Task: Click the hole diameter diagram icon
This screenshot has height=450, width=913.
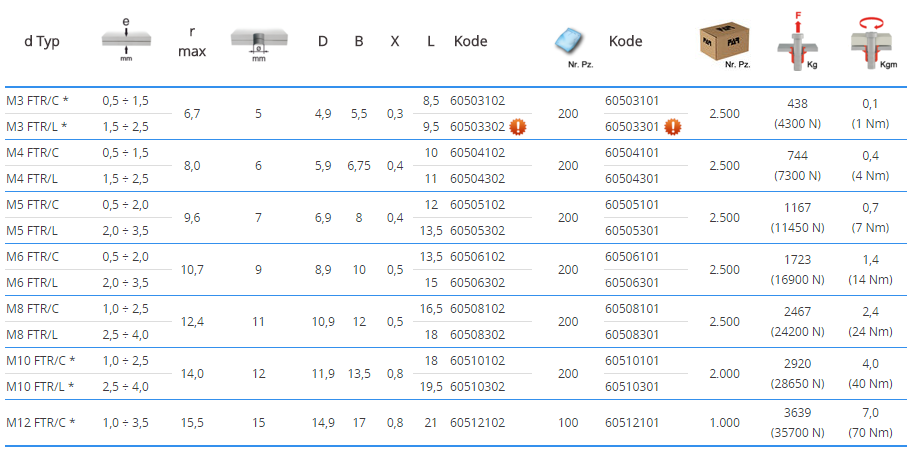Action: tap(258, 42)
